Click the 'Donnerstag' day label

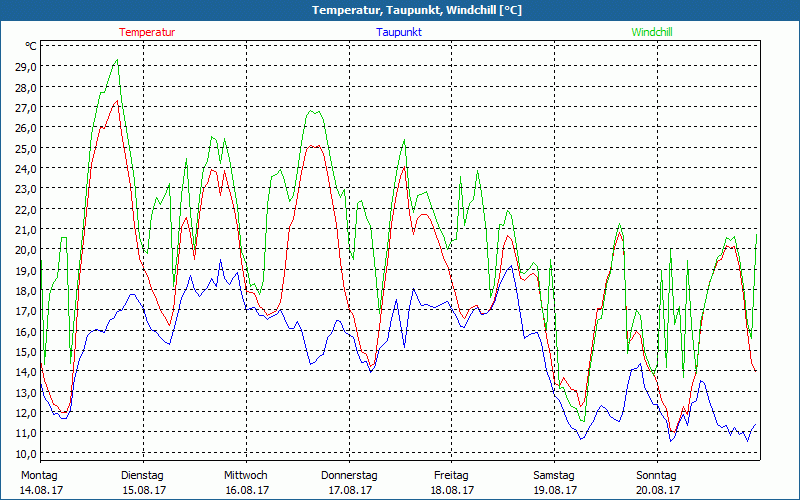point(349,476)
